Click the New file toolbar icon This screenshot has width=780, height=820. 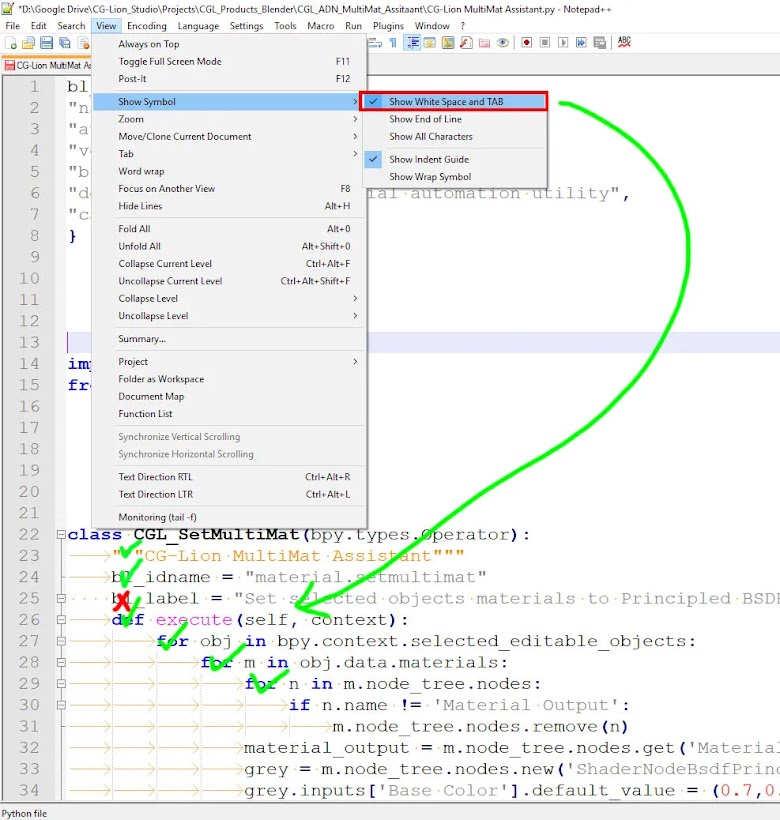pos(11,43)
